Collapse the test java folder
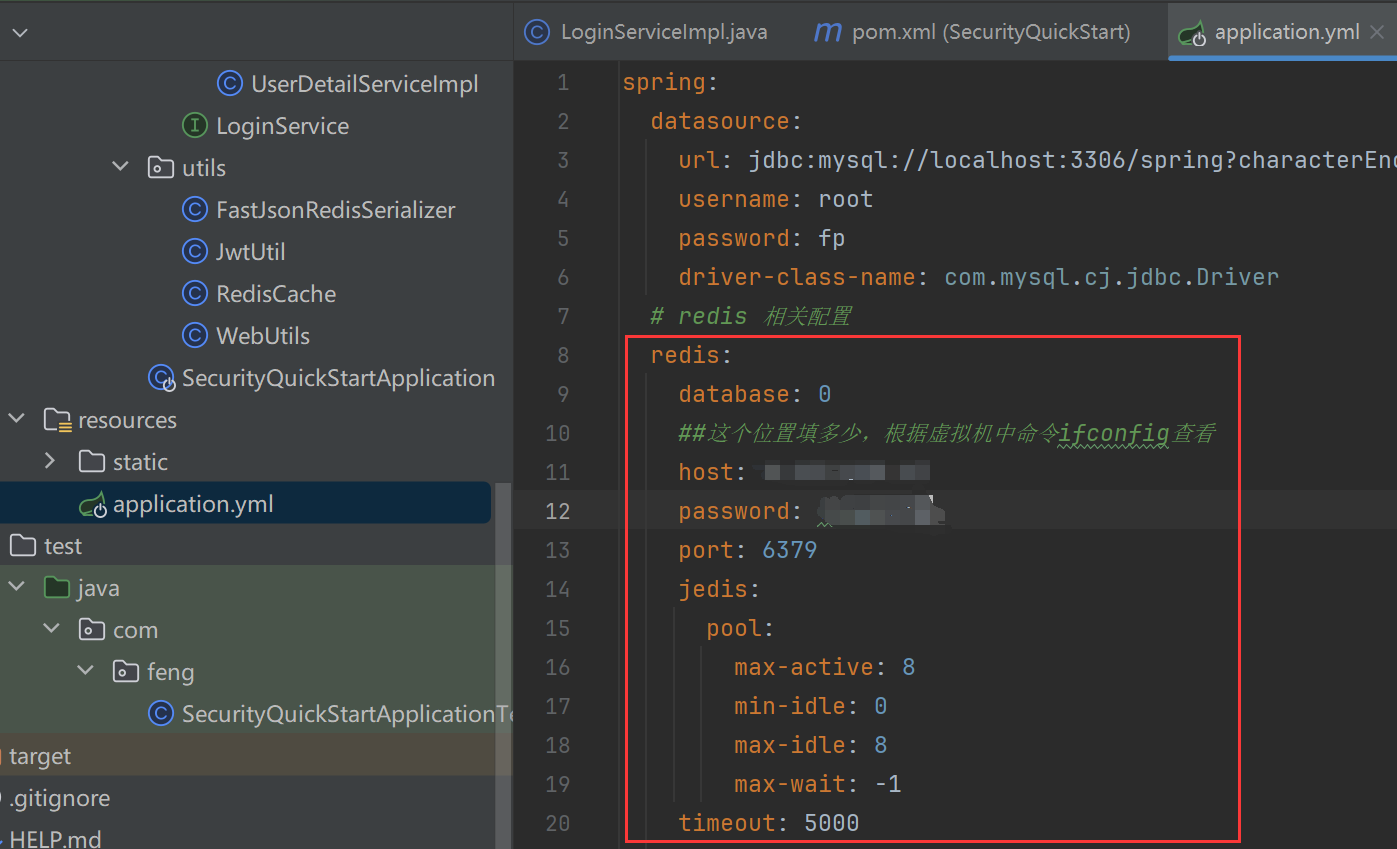Image resolution: width=1397 pixels, height=849 pixels. (17, 587)
